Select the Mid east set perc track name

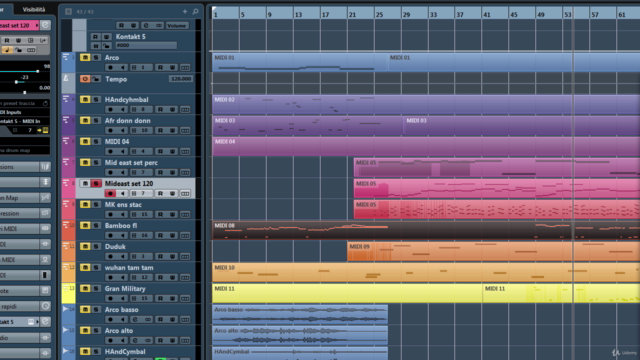tap(131, 162)
